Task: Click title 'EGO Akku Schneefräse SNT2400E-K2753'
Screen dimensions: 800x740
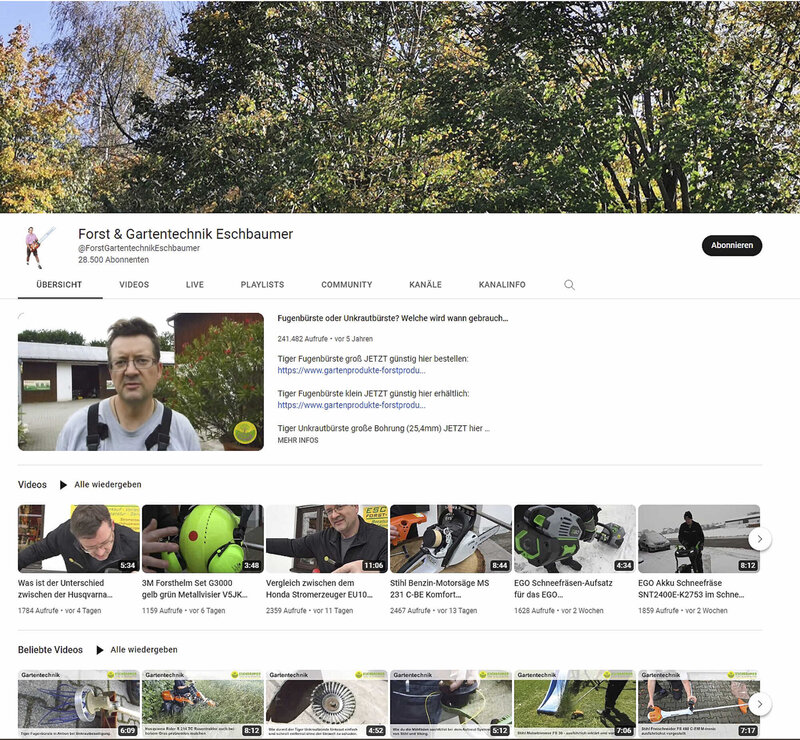Action: pos(691,588)
